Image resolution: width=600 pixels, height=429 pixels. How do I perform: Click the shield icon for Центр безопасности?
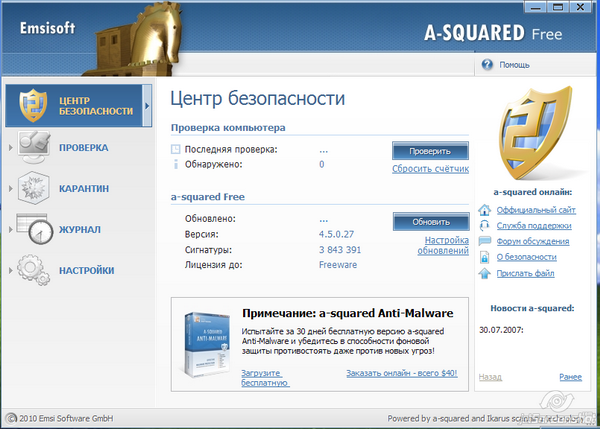pos(33,105)
